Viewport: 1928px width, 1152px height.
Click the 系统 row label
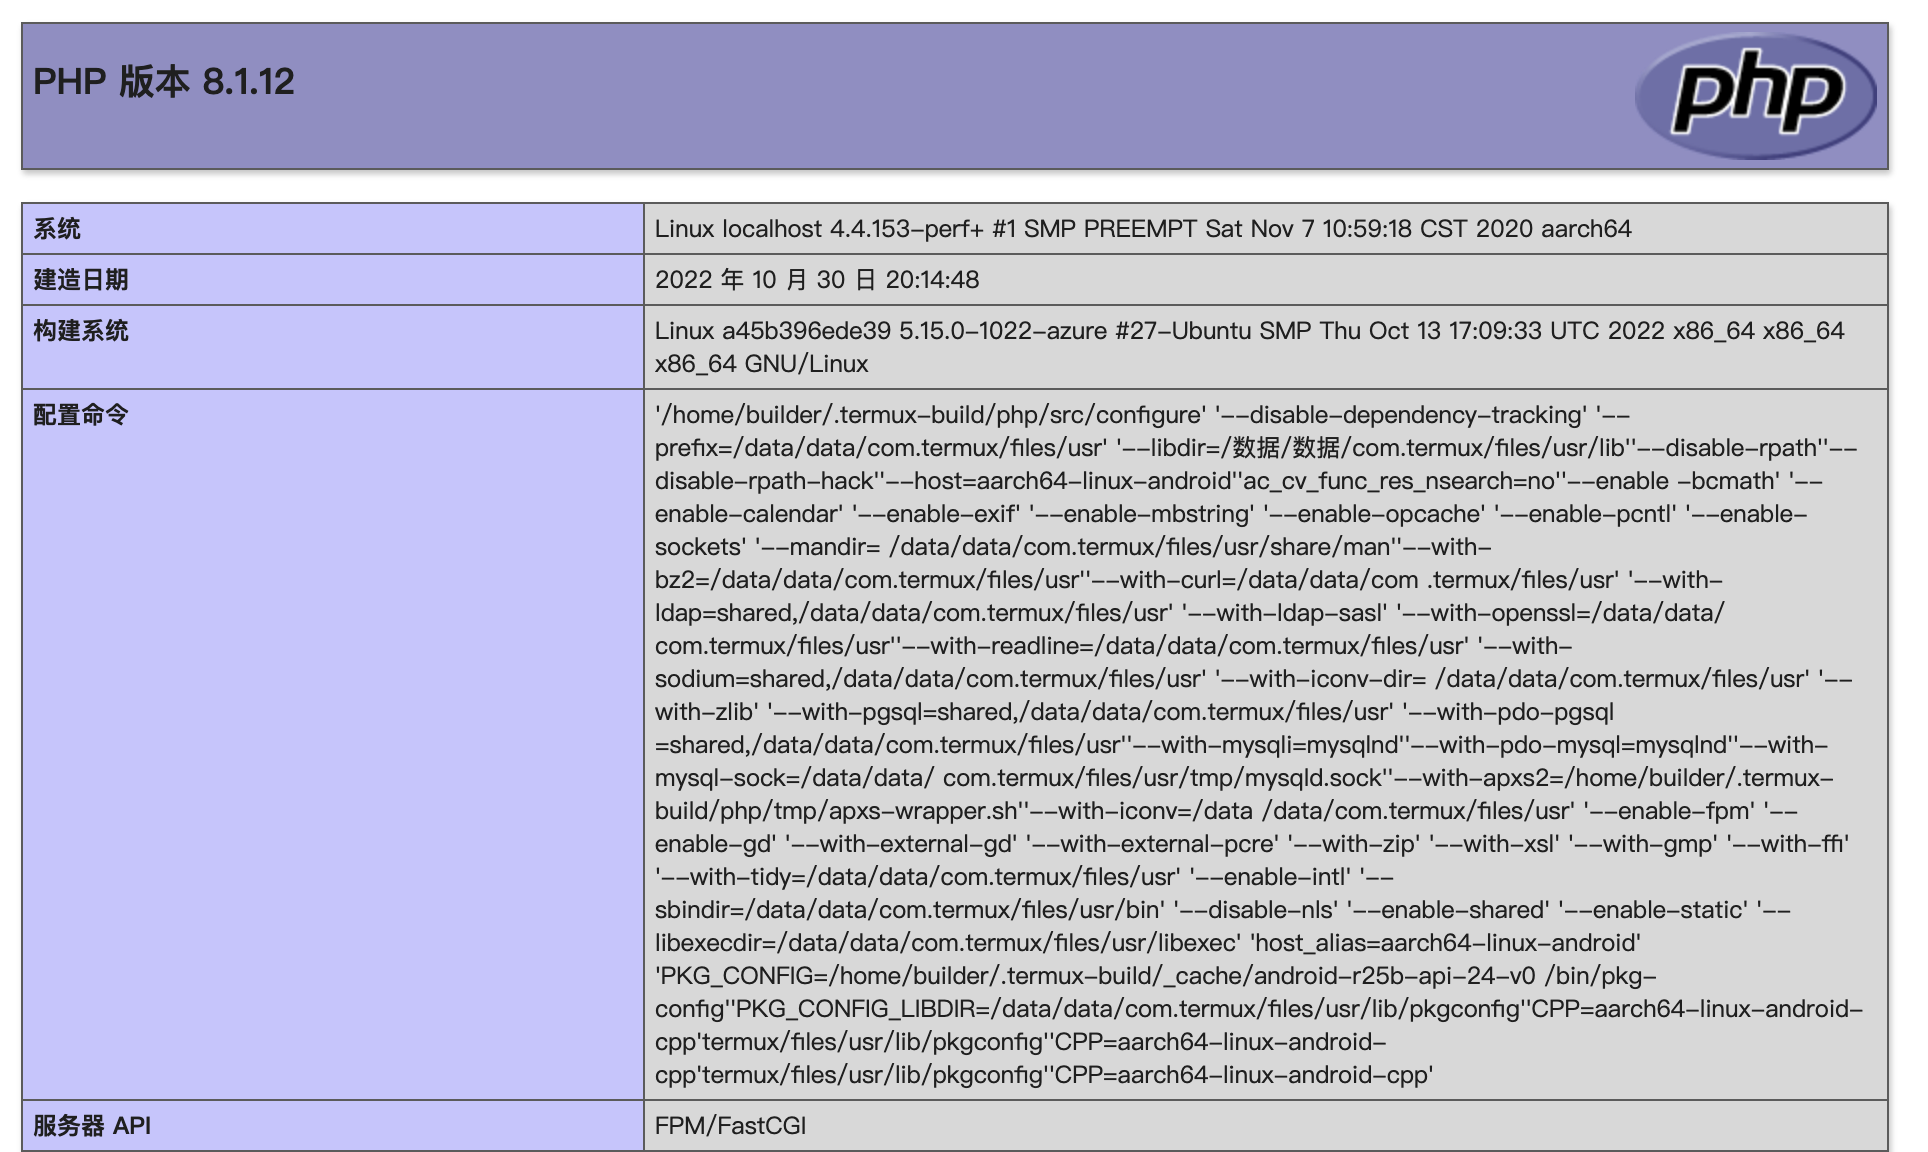point(57,229)
